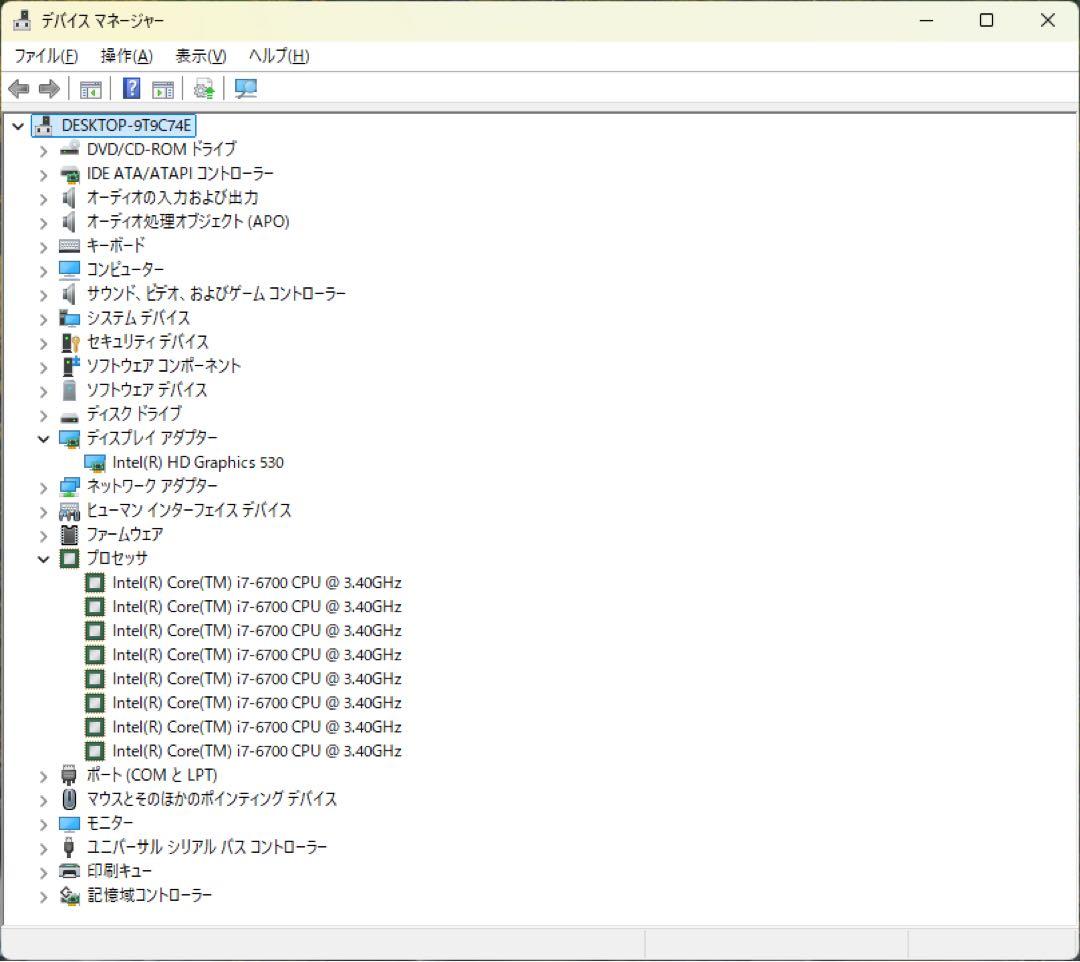
Task: Open Help using the question mark icon
Action: click(x=131, y=89)
